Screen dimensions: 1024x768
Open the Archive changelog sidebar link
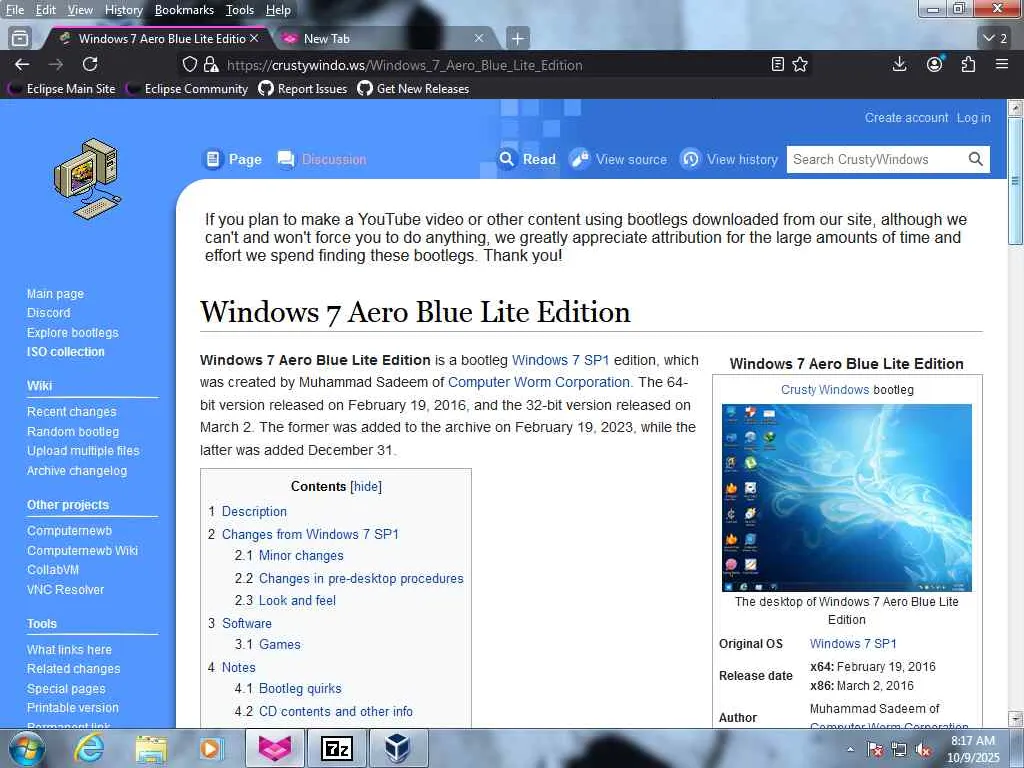77,471
